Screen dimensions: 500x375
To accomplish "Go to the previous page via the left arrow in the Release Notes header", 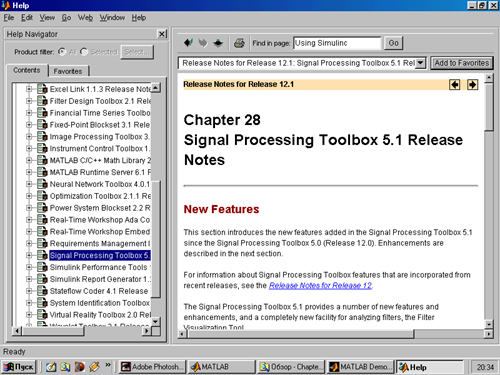I will click(455, 85).
